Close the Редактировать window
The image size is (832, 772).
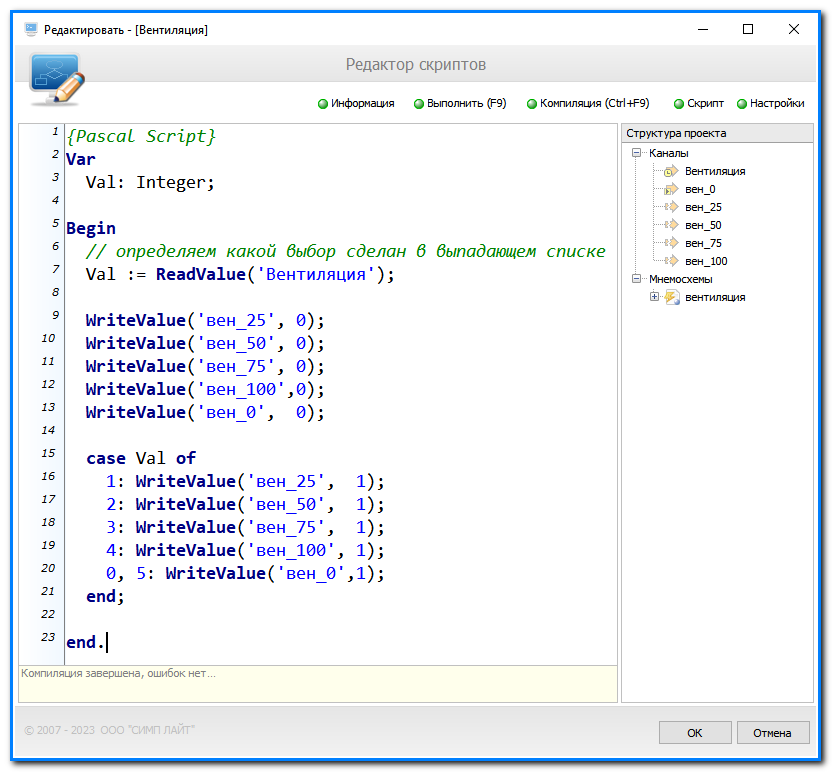click(793, 29)
